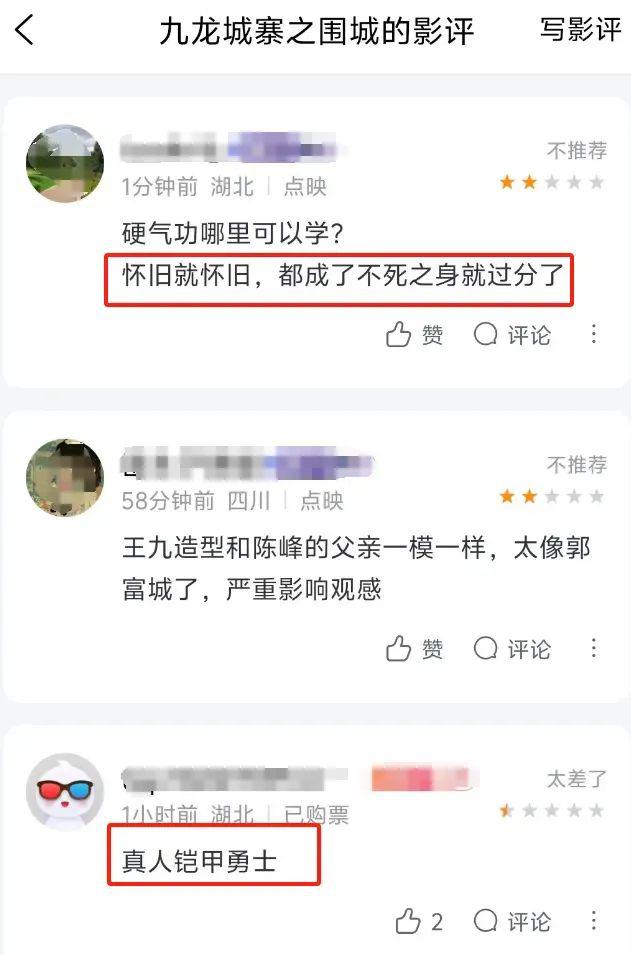The width and height of the screenshot is (631, 955).
Task: Like the 王九造型 review with thumbs-up
Action: pyautogui.click(x=415, y=649)
